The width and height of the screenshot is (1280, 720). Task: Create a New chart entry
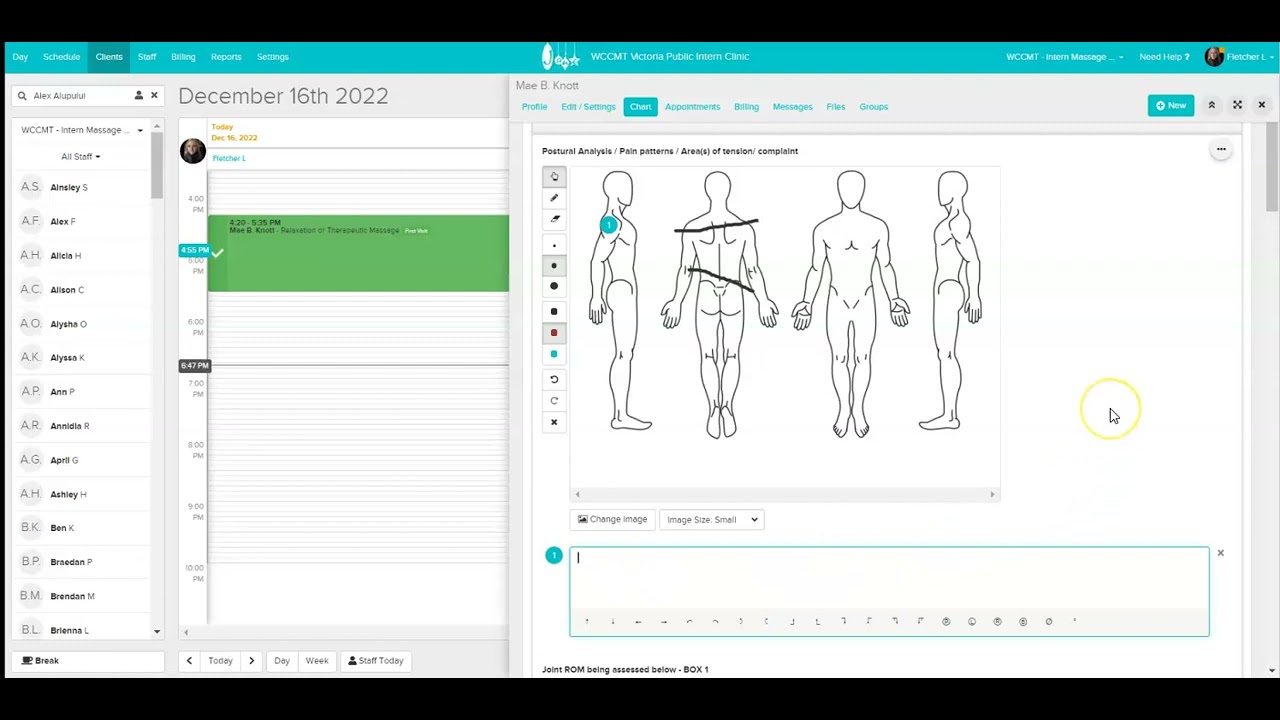(1171, 105)
